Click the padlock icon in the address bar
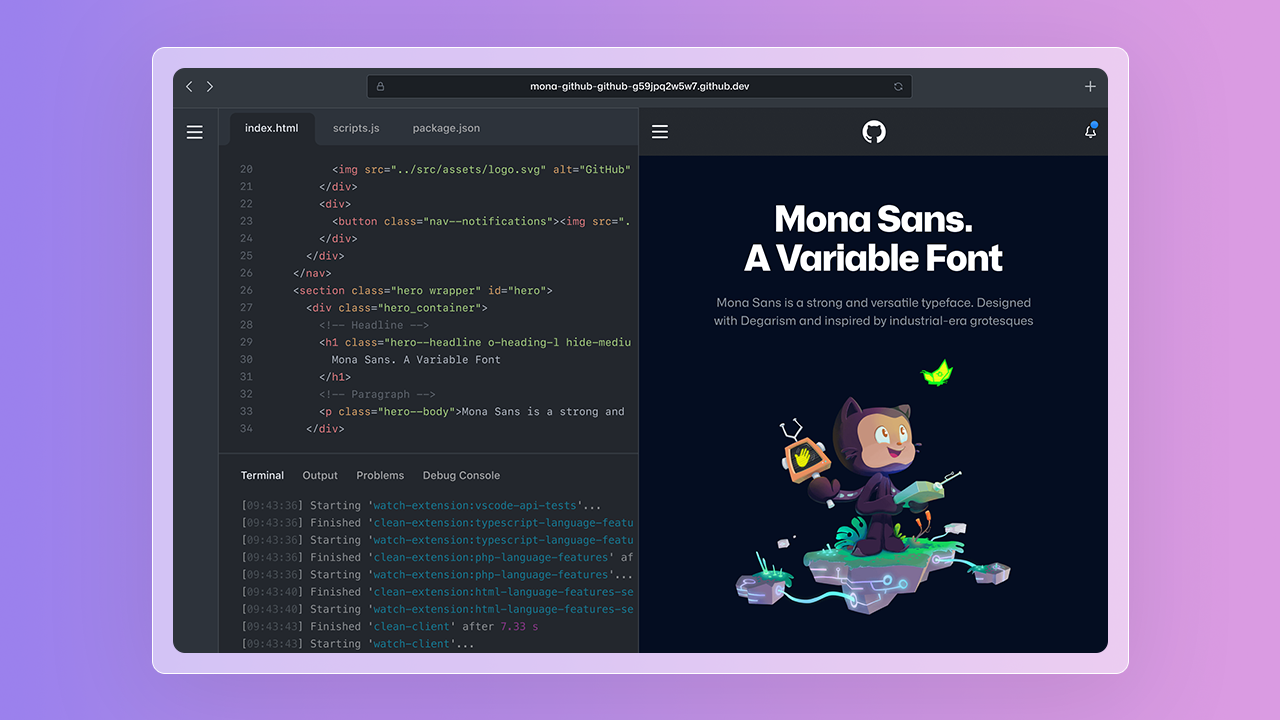This screenshot has height=720, width=1280. 380,86
